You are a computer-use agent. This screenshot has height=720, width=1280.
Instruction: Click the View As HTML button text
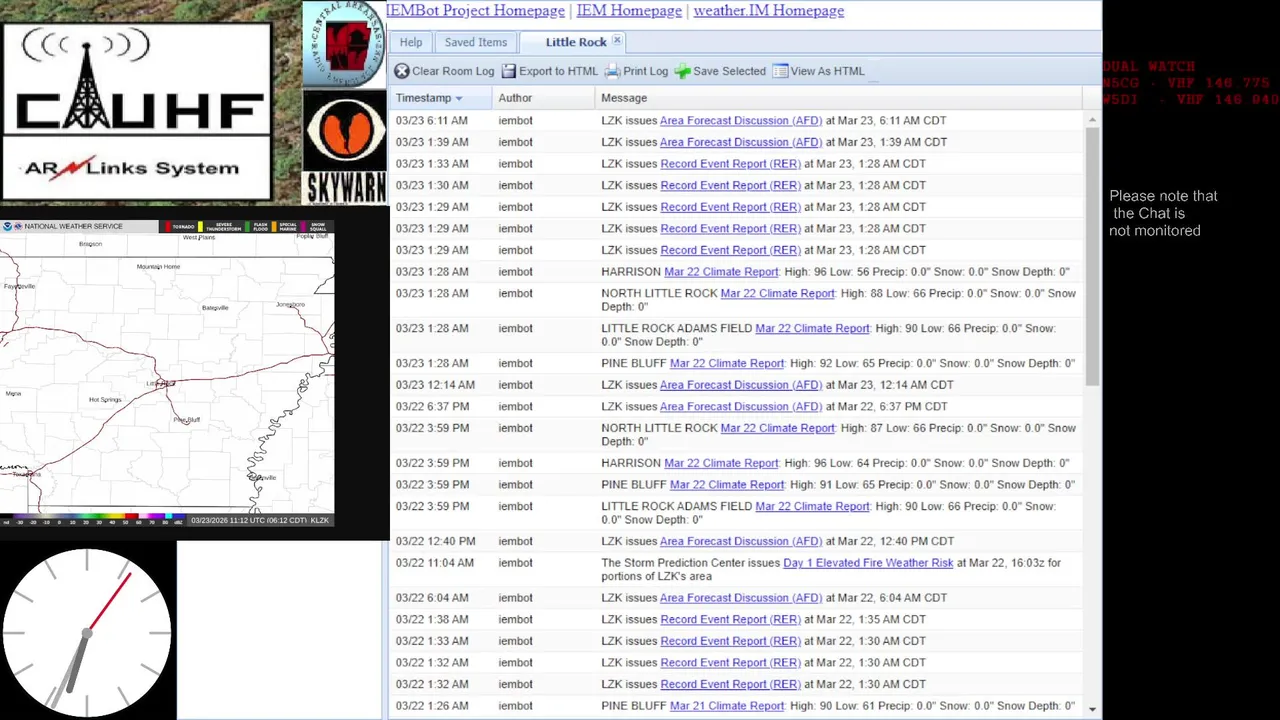[x=827, y=71]
